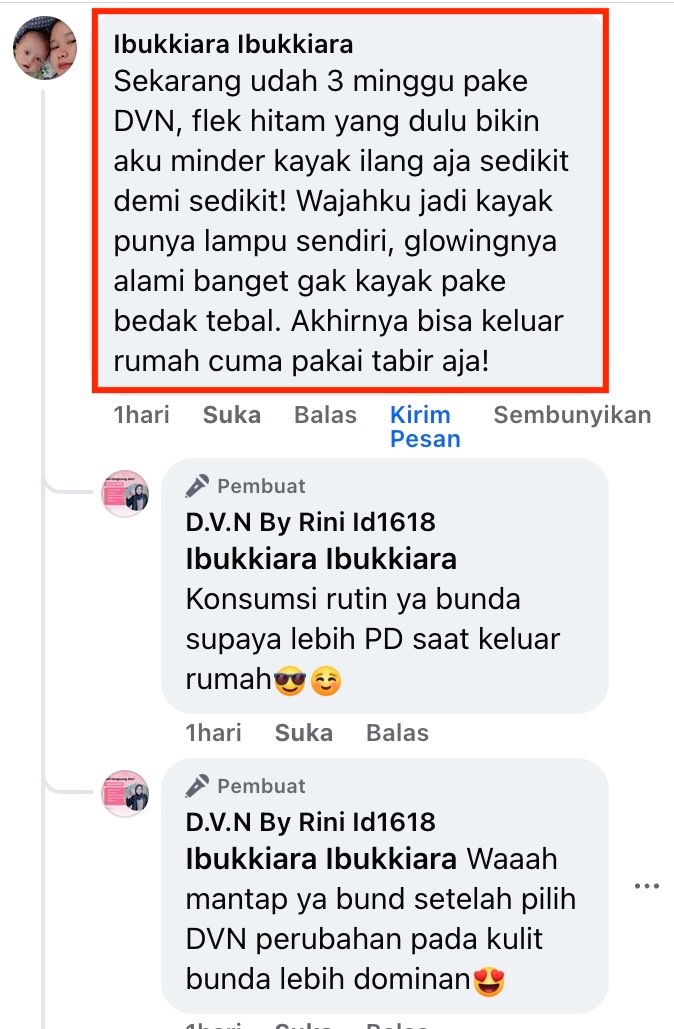The height and width of the screenshot is (1029, 674).
Task: Select the highlighted comment text about DVN
Action: (x=339, y=221)
